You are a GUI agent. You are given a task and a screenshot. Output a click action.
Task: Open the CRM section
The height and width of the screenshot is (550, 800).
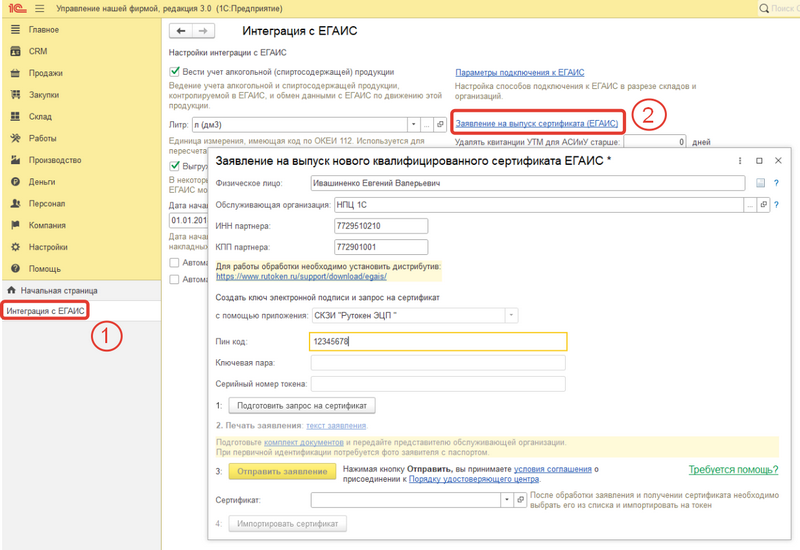[38, 51]
